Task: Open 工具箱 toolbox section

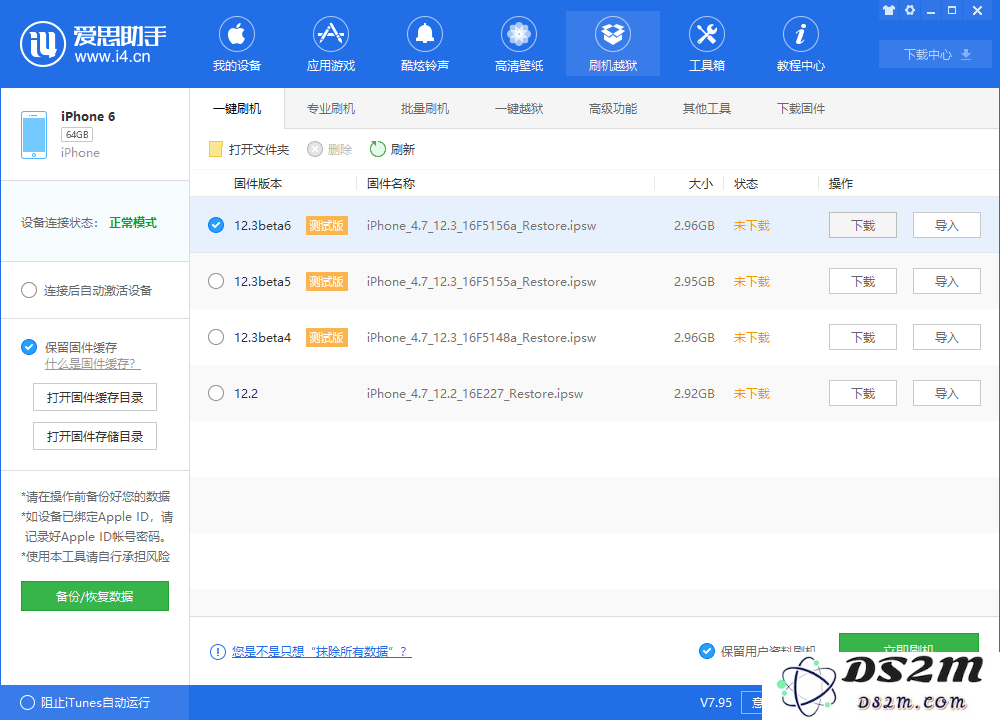Action: pyautogui.click(x=707, y=44)
